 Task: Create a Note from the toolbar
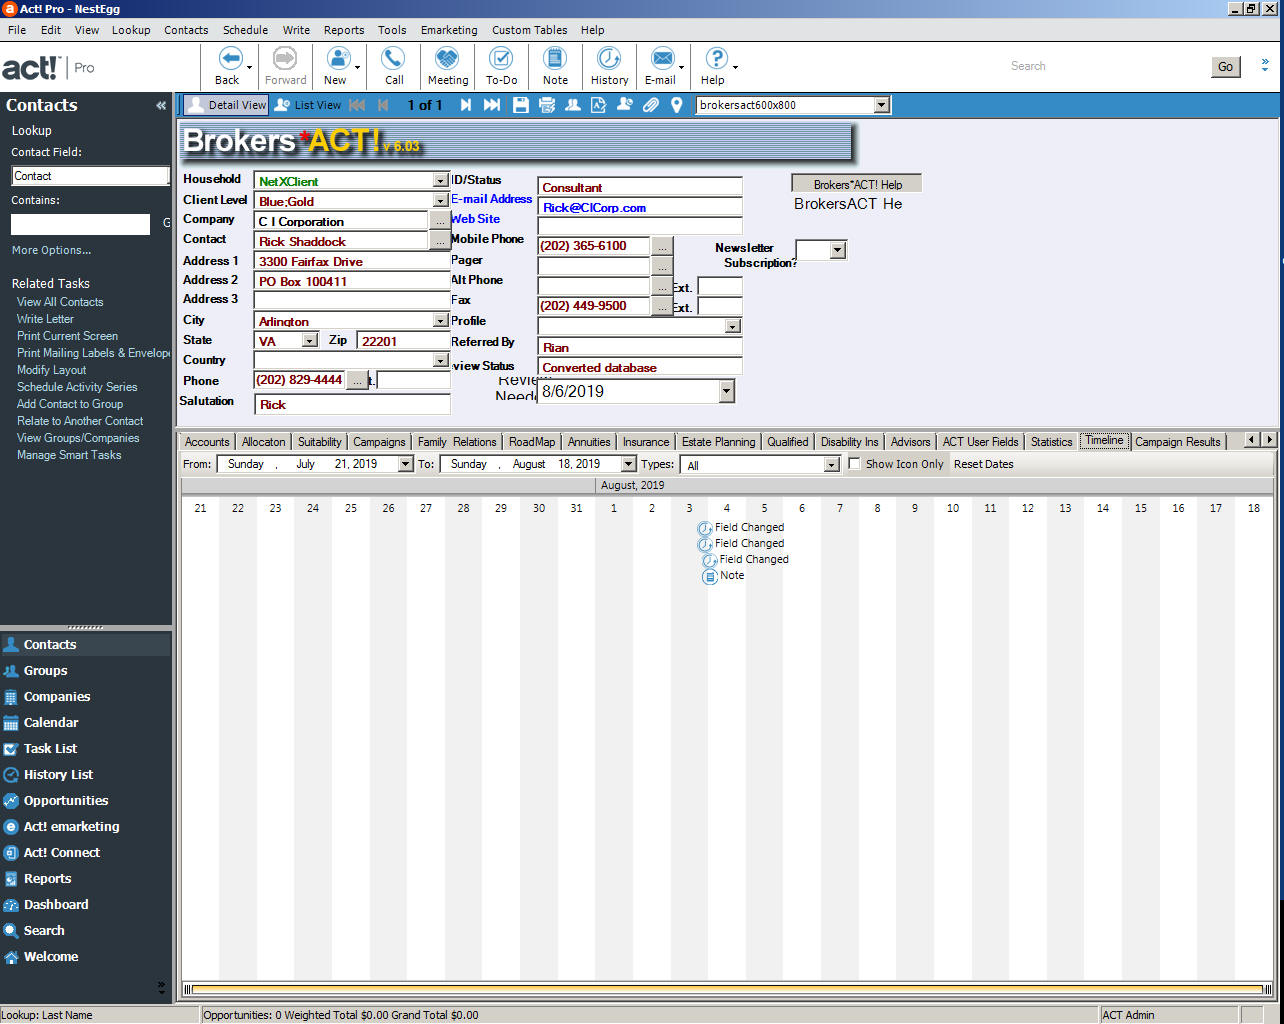555,58
